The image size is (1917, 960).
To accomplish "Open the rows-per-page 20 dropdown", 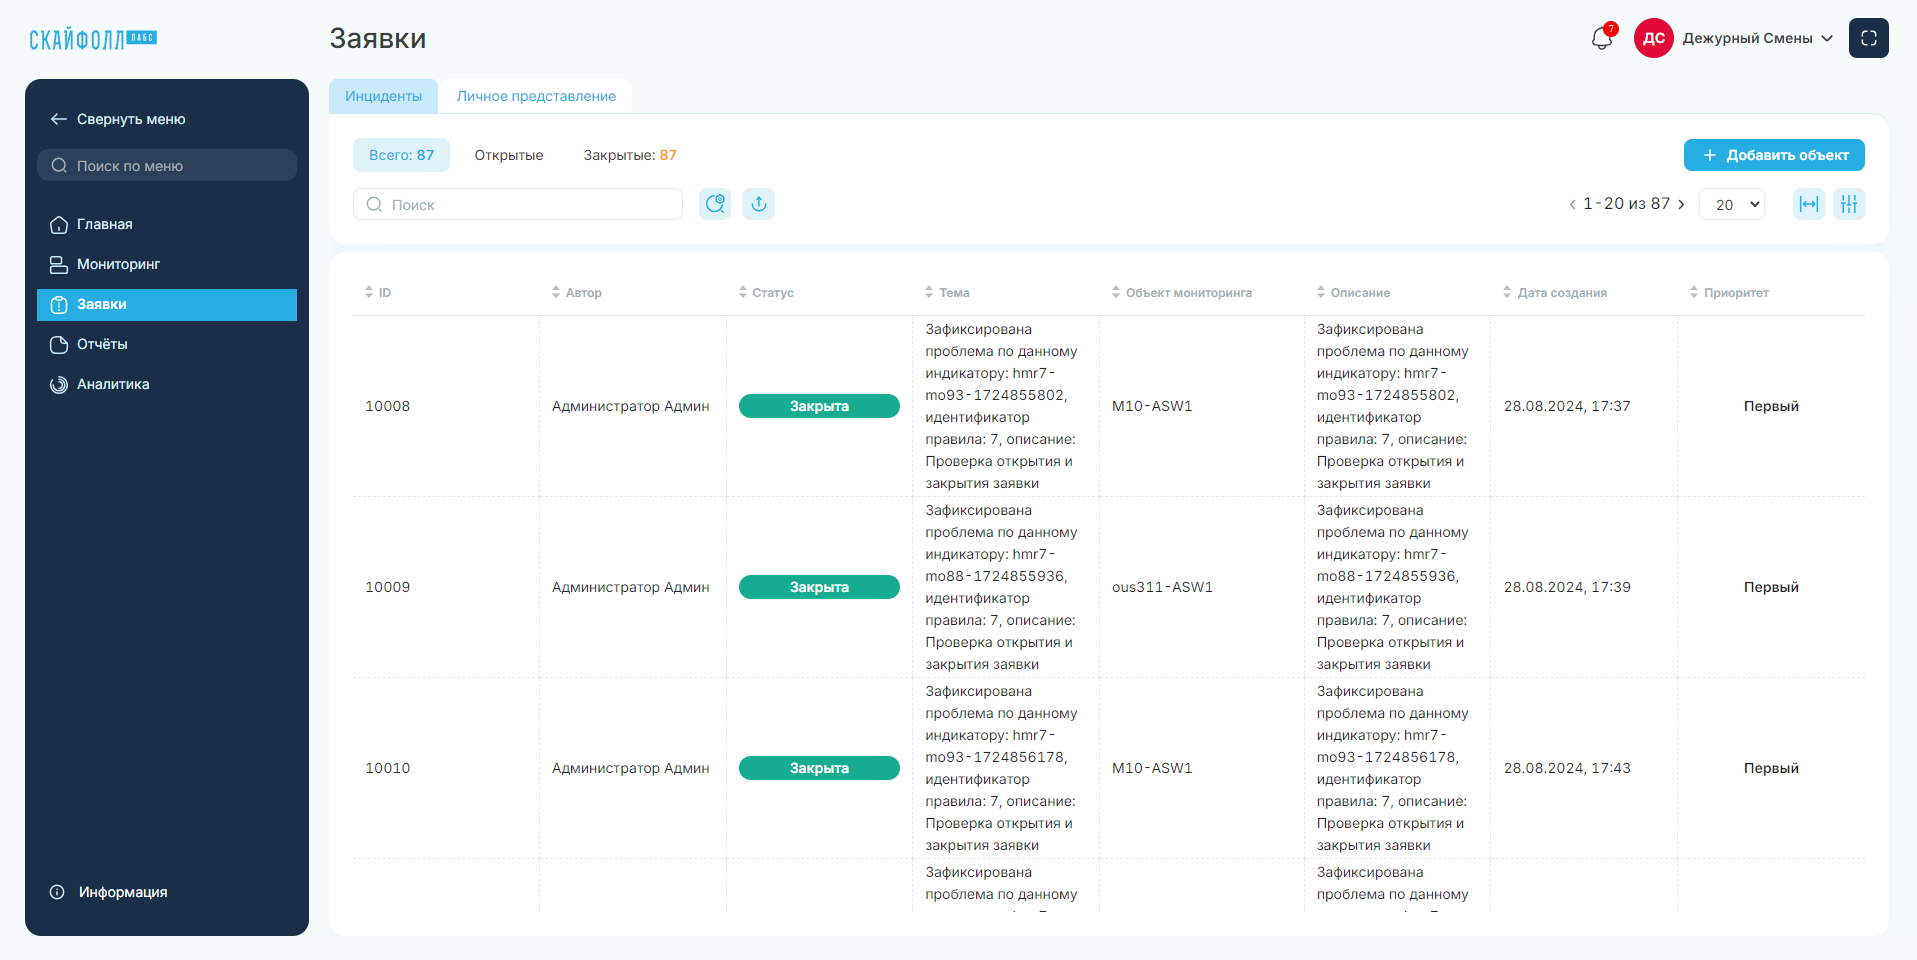I will click(1732, 204).
